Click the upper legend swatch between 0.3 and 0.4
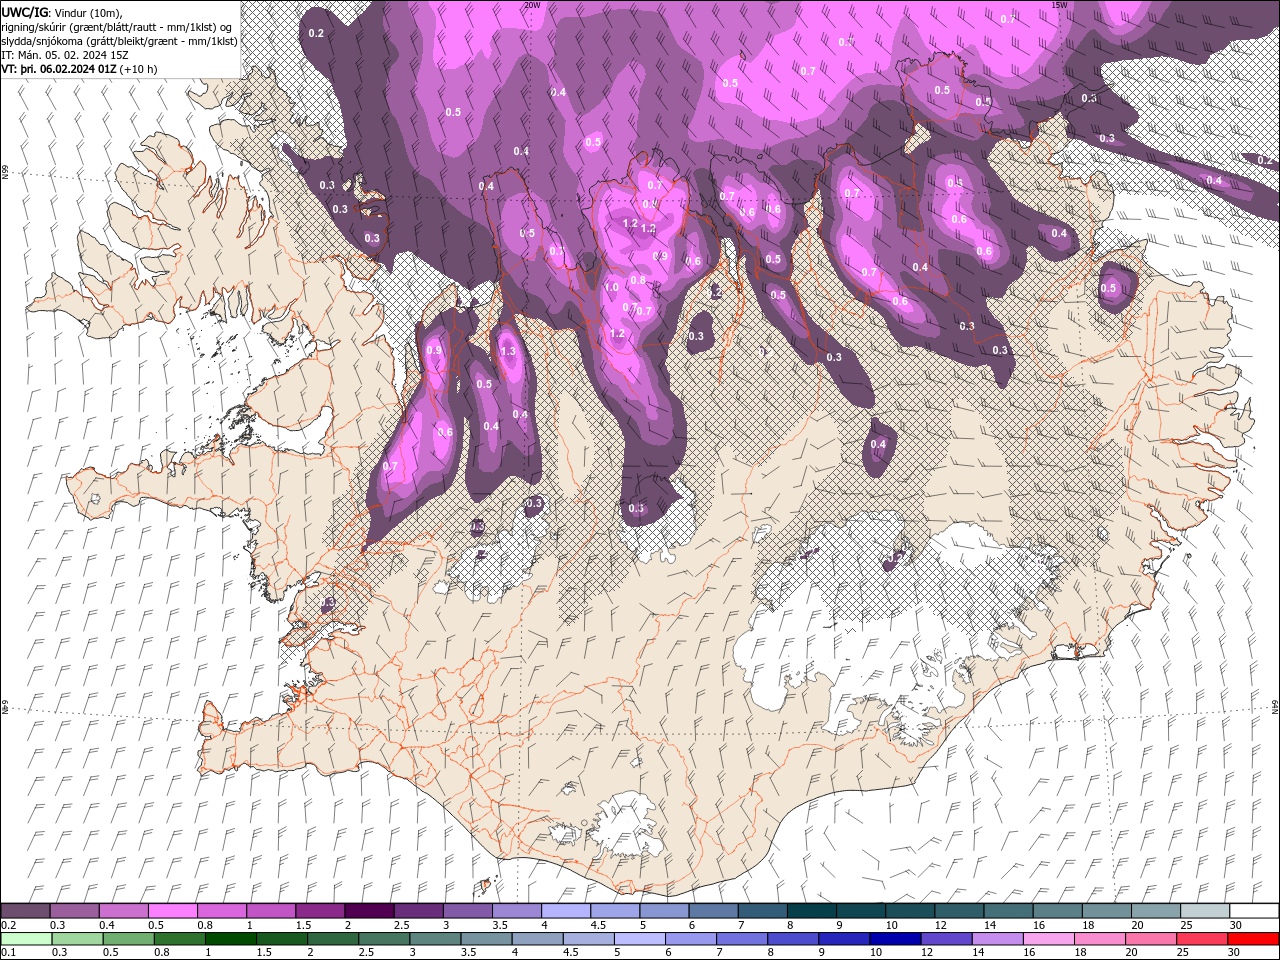Viewport: 1280px width, 960px height. [x=74, y=911]
